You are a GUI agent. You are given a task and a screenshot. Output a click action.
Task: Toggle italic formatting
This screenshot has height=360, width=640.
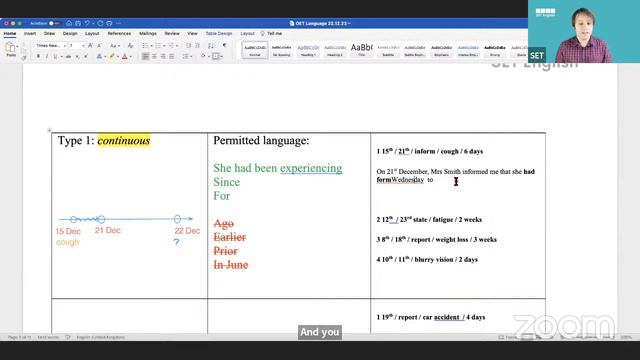47,56
